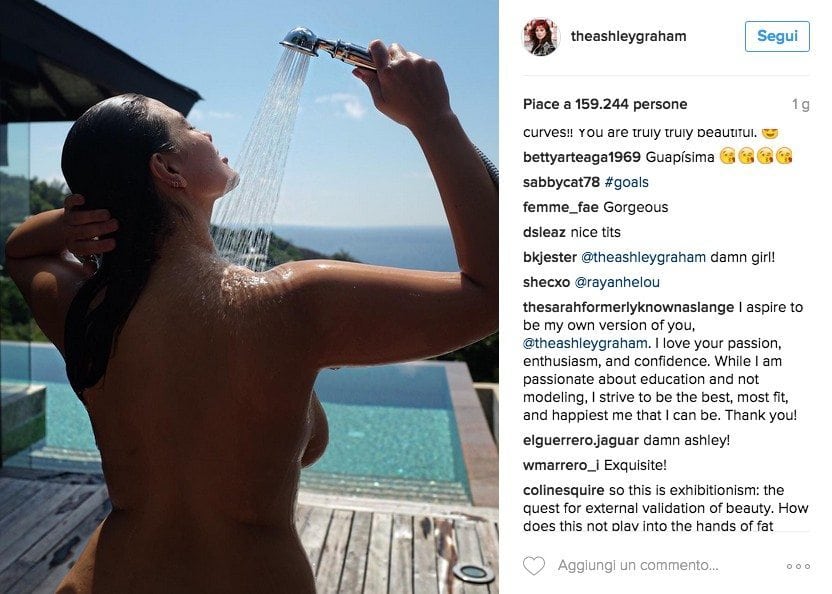Viewport: 832px width, 594px height.
Task: Click @theashleygraham mention in bkjester comment
Action: click(643, 257)
